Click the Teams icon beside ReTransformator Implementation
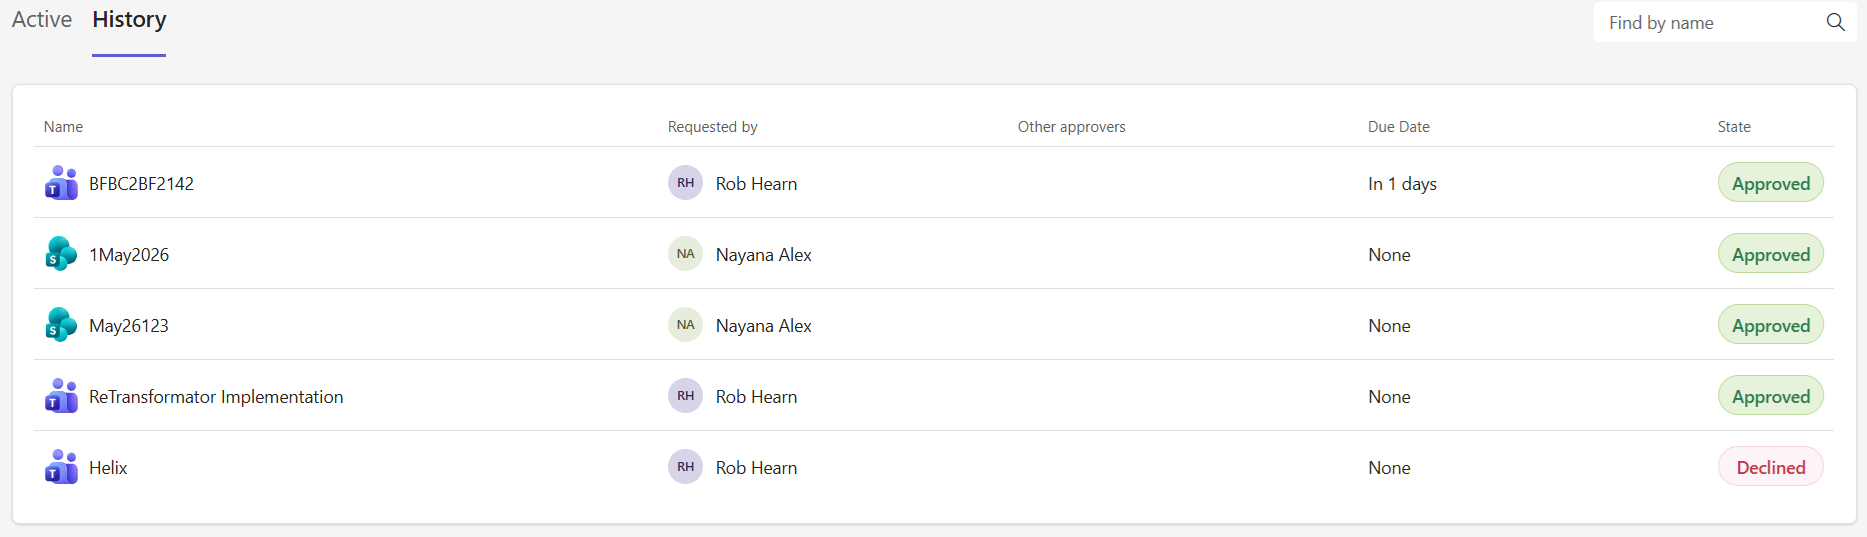The width and height of the screenshot is (1867, 537). [x=61, y=396]
